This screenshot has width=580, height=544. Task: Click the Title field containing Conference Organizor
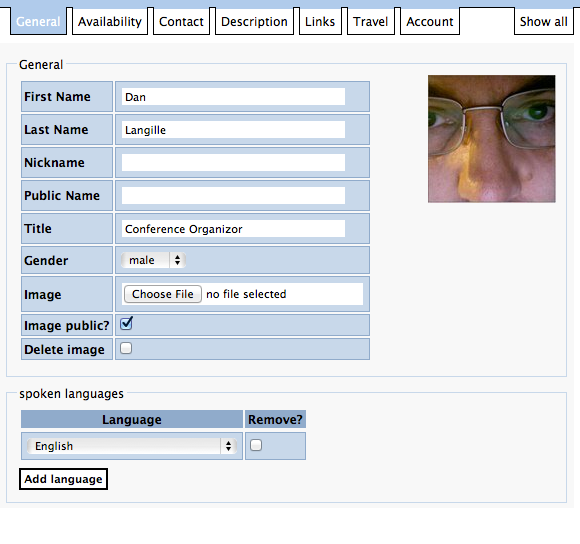coord(233,229)
